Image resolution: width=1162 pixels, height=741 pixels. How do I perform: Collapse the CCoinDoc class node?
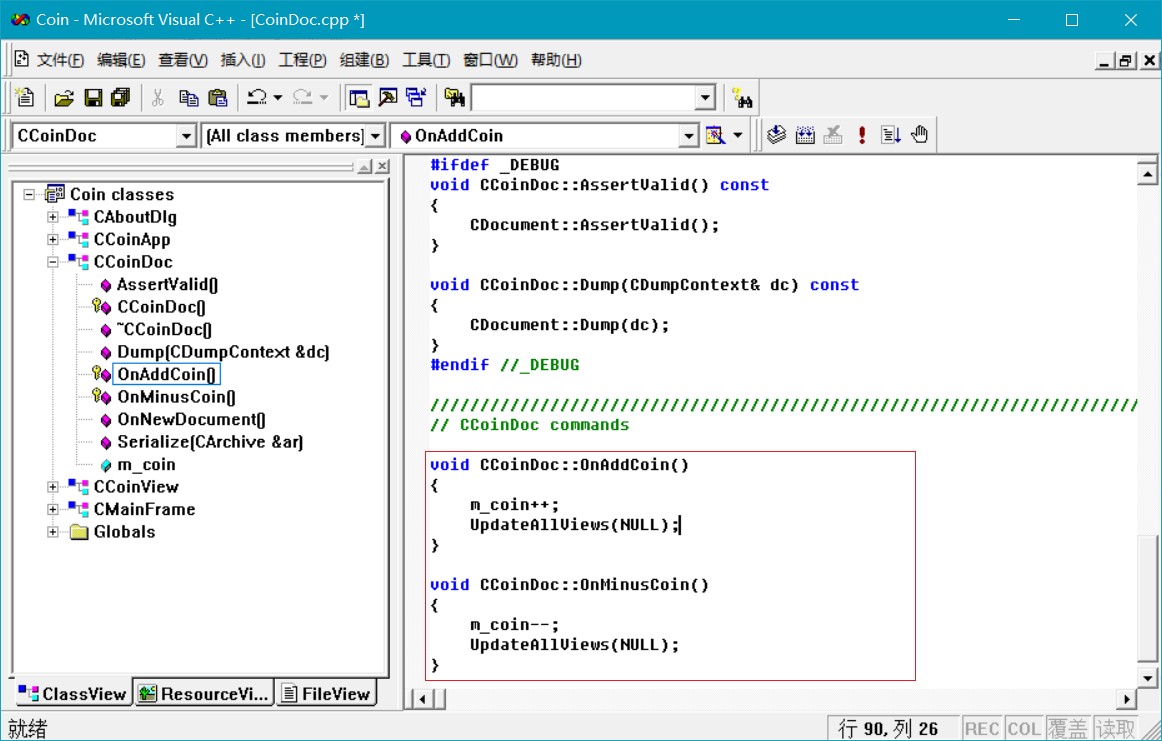[53, 262]
